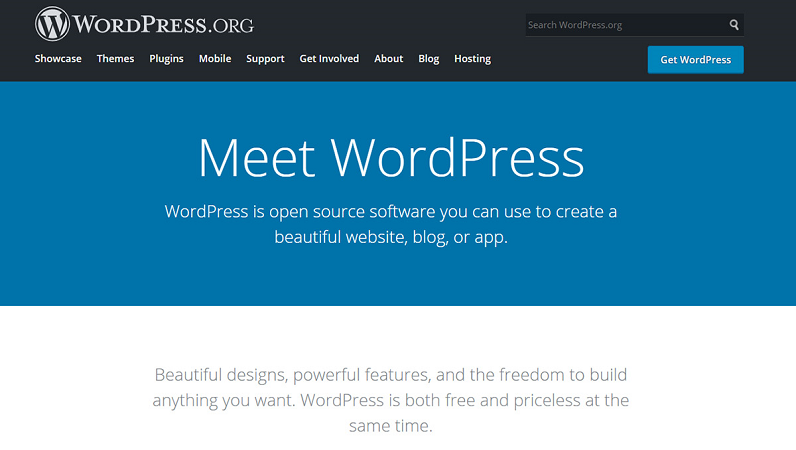
Task: Click the magnifying glass search icon
Action: tap(734, 25)
